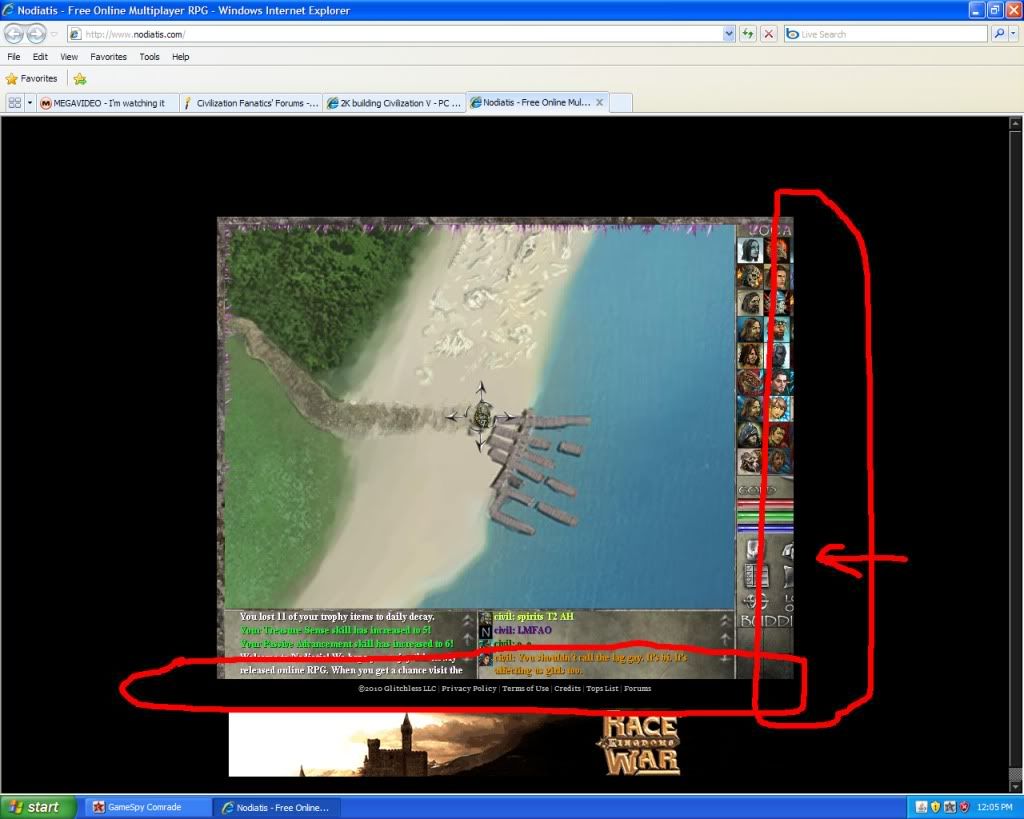Open the Terms of Use link
The image size is (1024, 819).
pos(525,688)
